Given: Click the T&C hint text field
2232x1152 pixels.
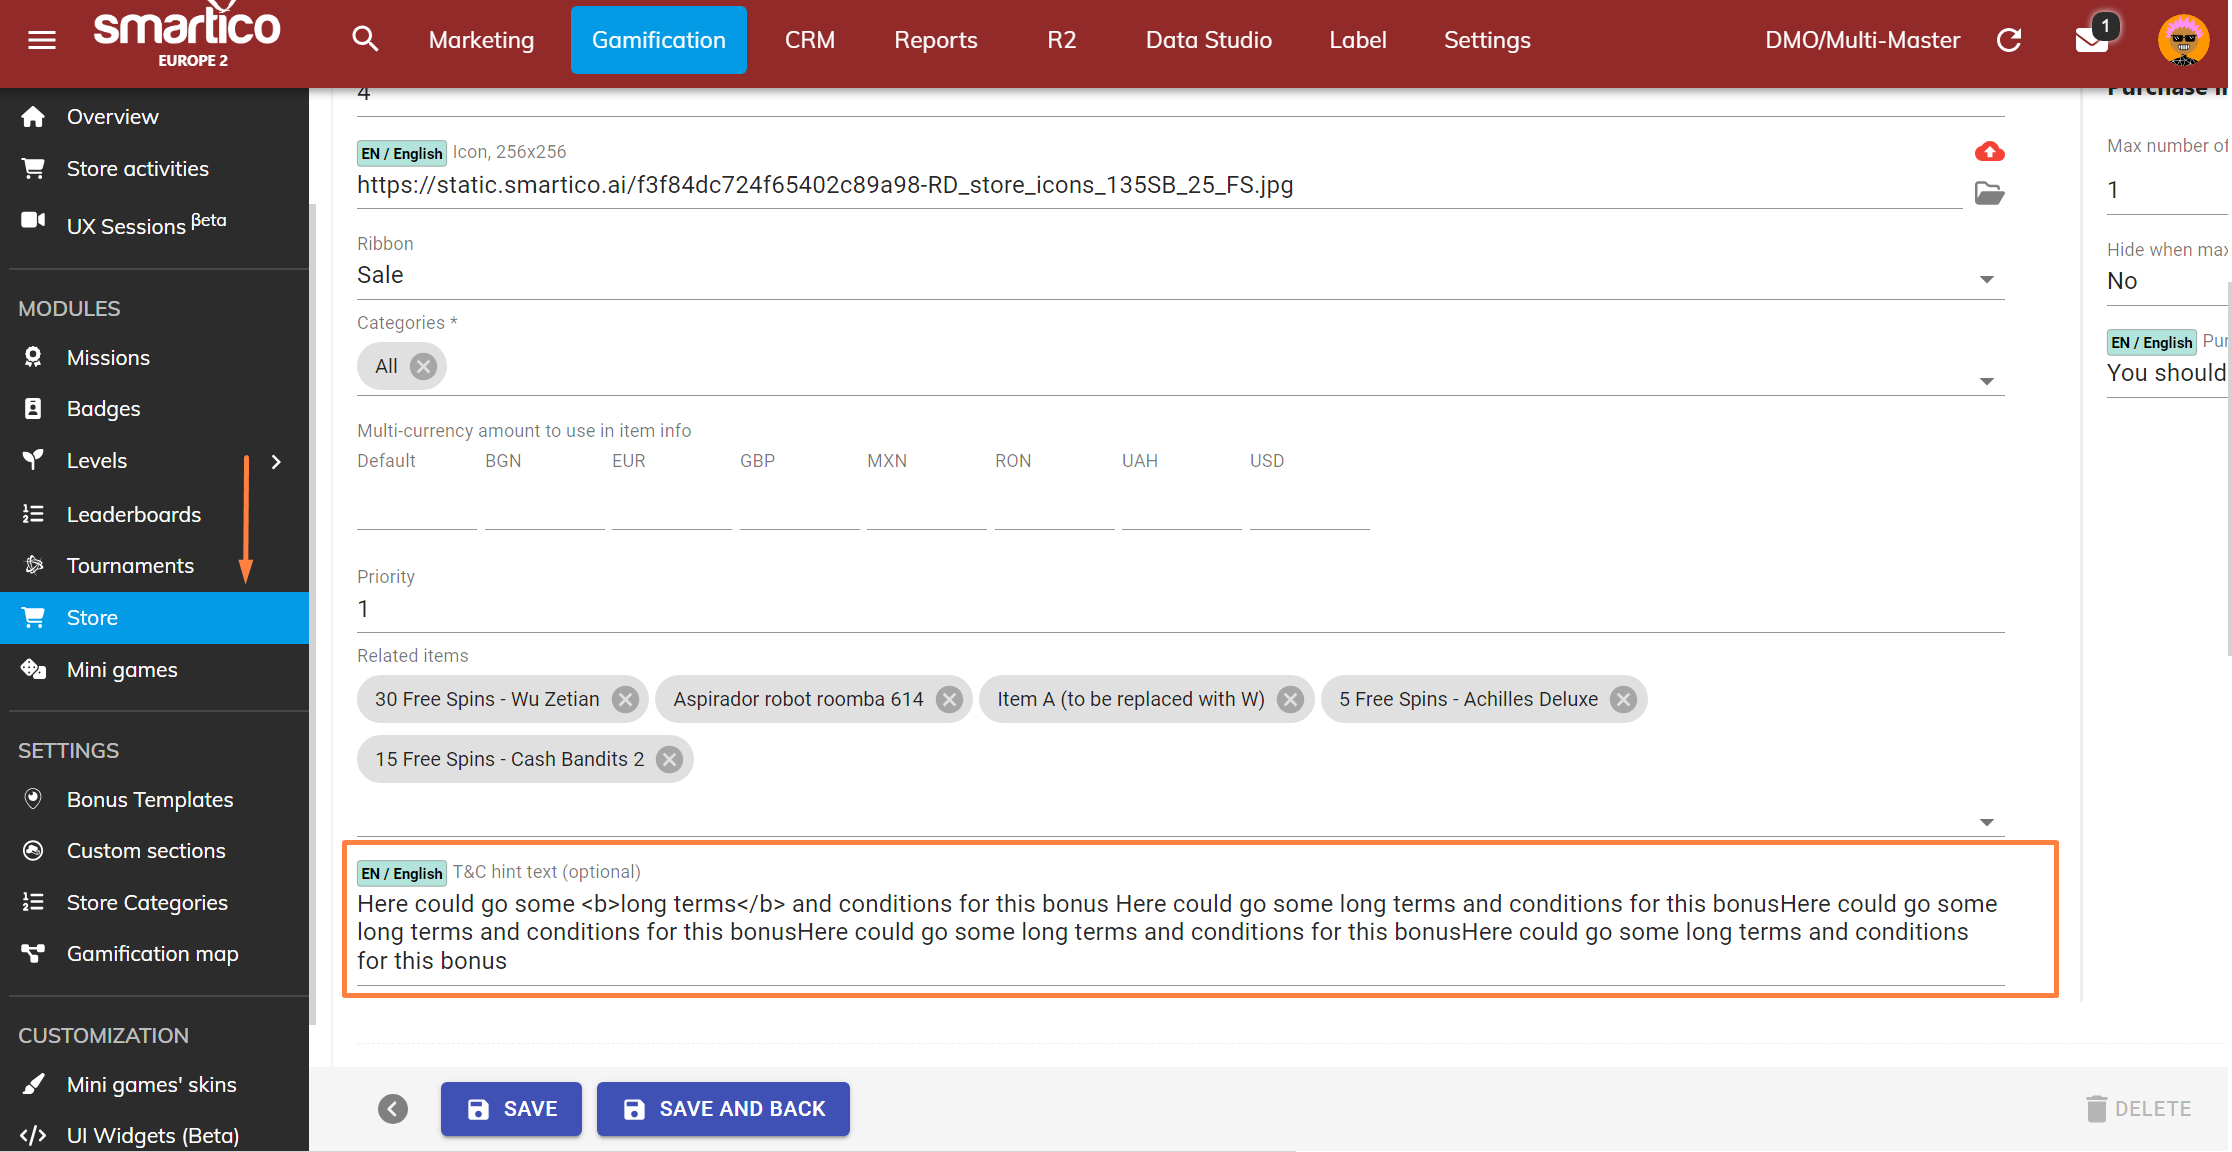Looking at the screenshot, I should tap(1180, 931).
